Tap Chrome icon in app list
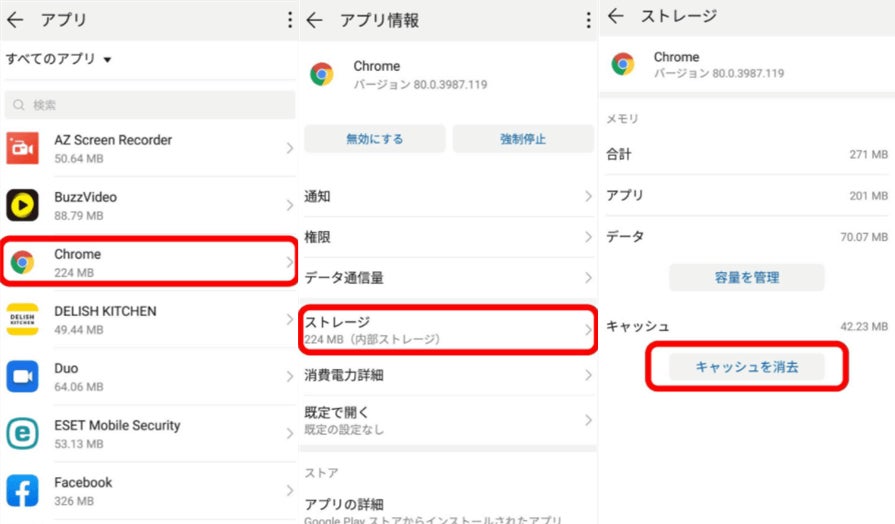This screenshot has width=895, height=524. 22,262
